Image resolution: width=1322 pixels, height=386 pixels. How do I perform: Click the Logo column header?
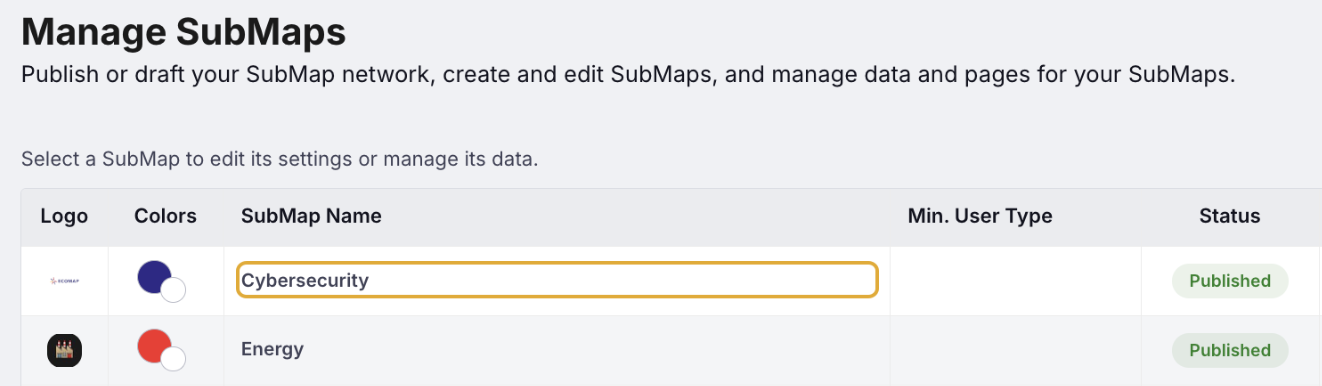point(64,216)
